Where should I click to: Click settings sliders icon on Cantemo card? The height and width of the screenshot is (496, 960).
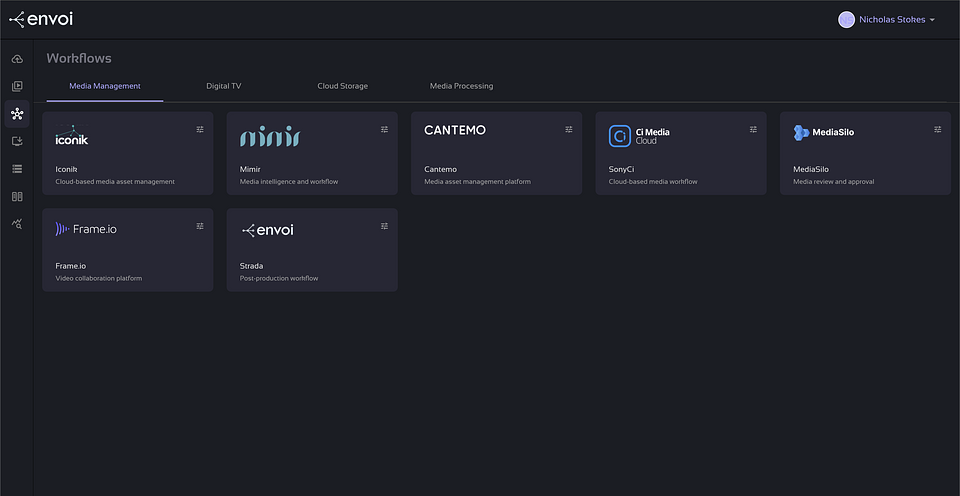[x=569, y=129]
